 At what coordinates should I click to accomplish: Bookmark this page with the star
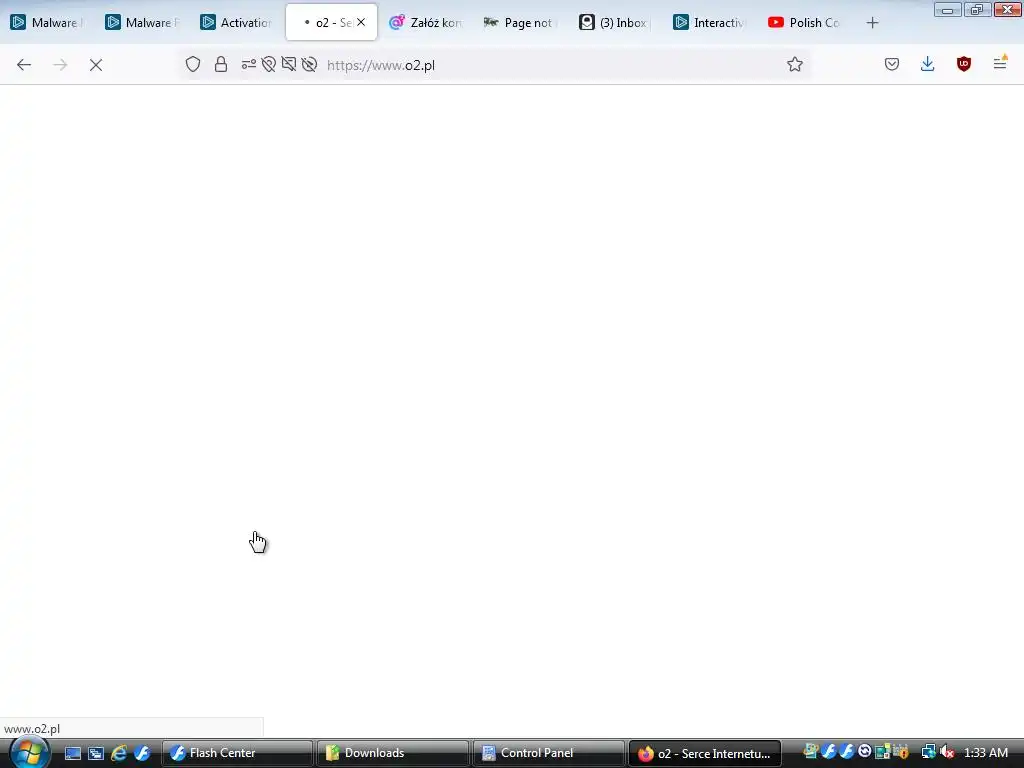[794, 64]
